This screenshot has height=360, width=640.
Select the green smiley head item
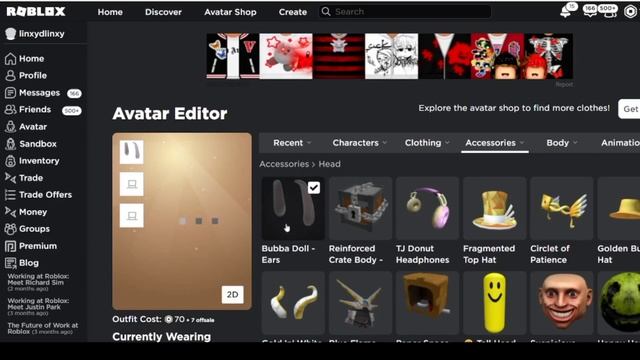tap(619, 303)
